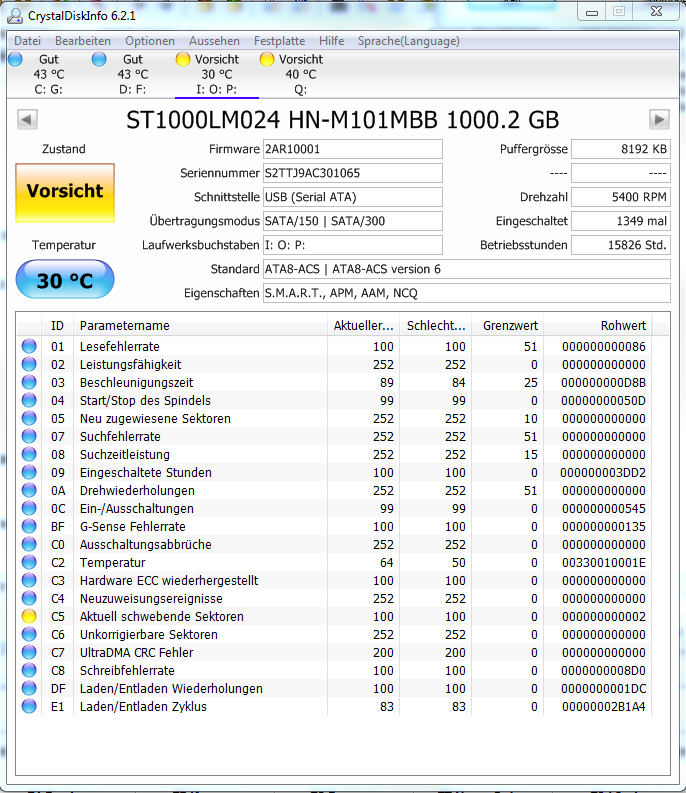Select disk Q: at 40 °C
Viewport: 686px width, 793px height.
tap(301, 74)
